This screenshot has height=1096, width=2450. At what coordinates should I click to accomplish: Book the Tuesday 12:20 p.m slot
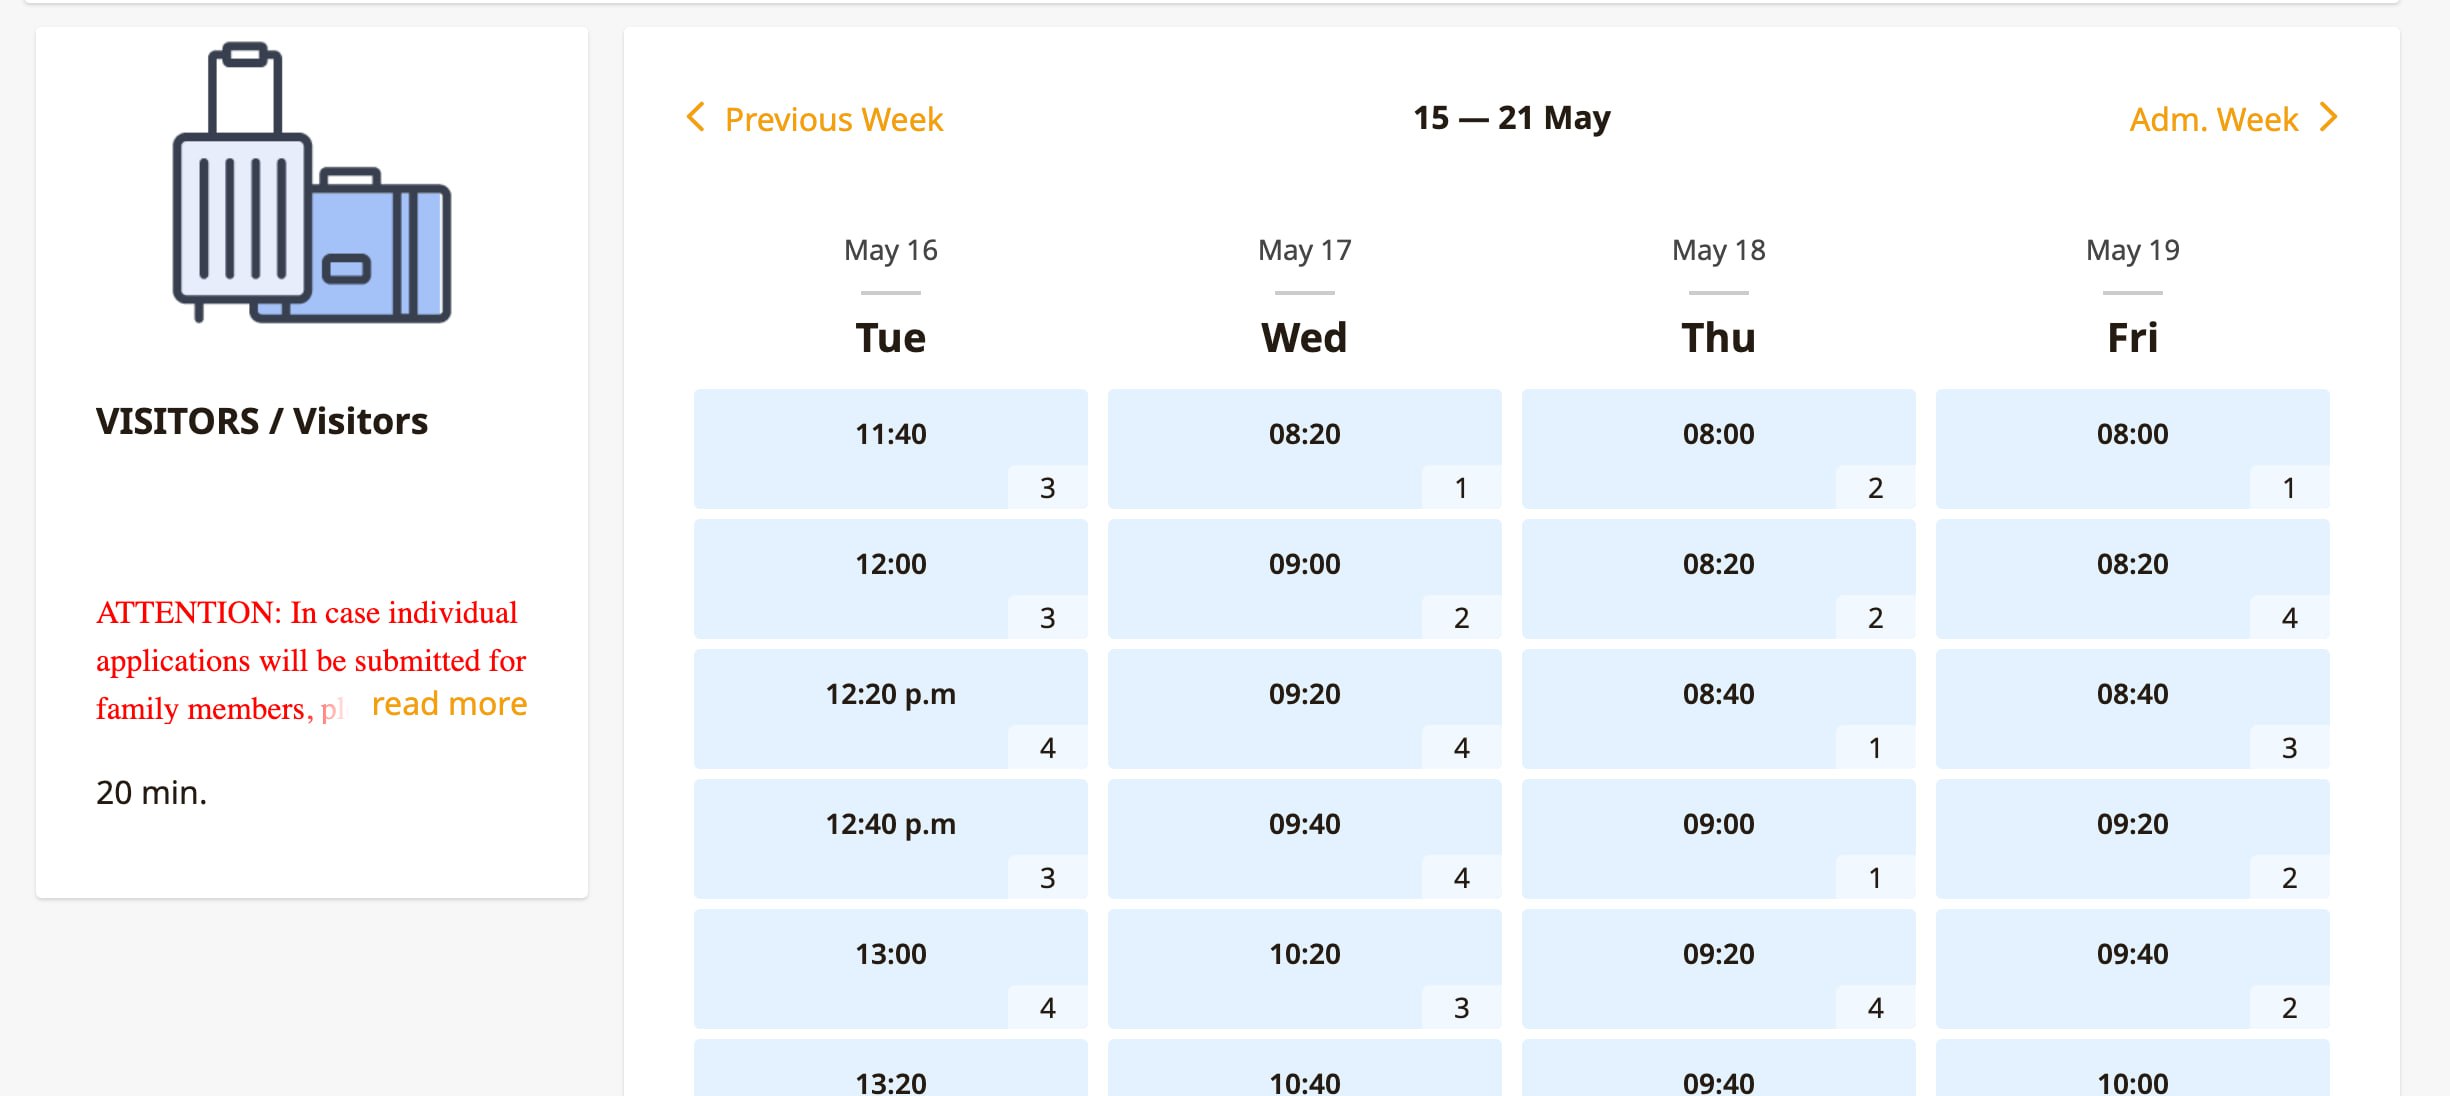coord(890,707)
